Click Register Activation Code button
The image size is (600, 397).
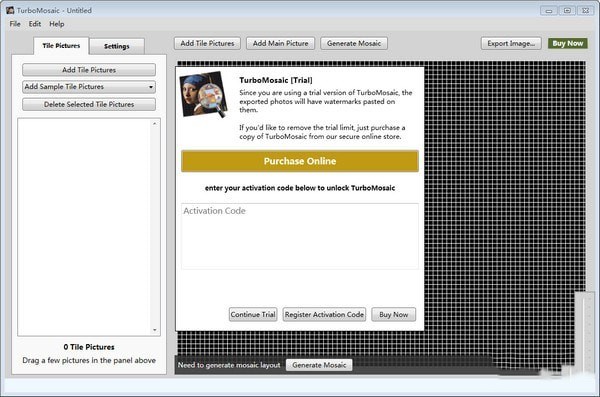[324, 315]
